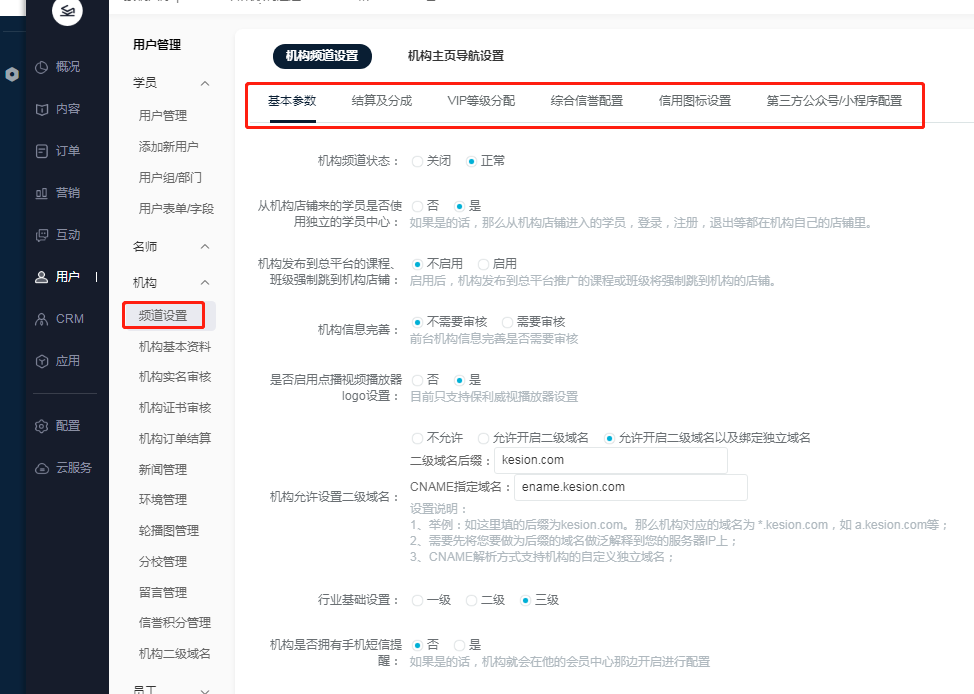Choose 一级 for 行业基础设置

[x=418, y=600]
